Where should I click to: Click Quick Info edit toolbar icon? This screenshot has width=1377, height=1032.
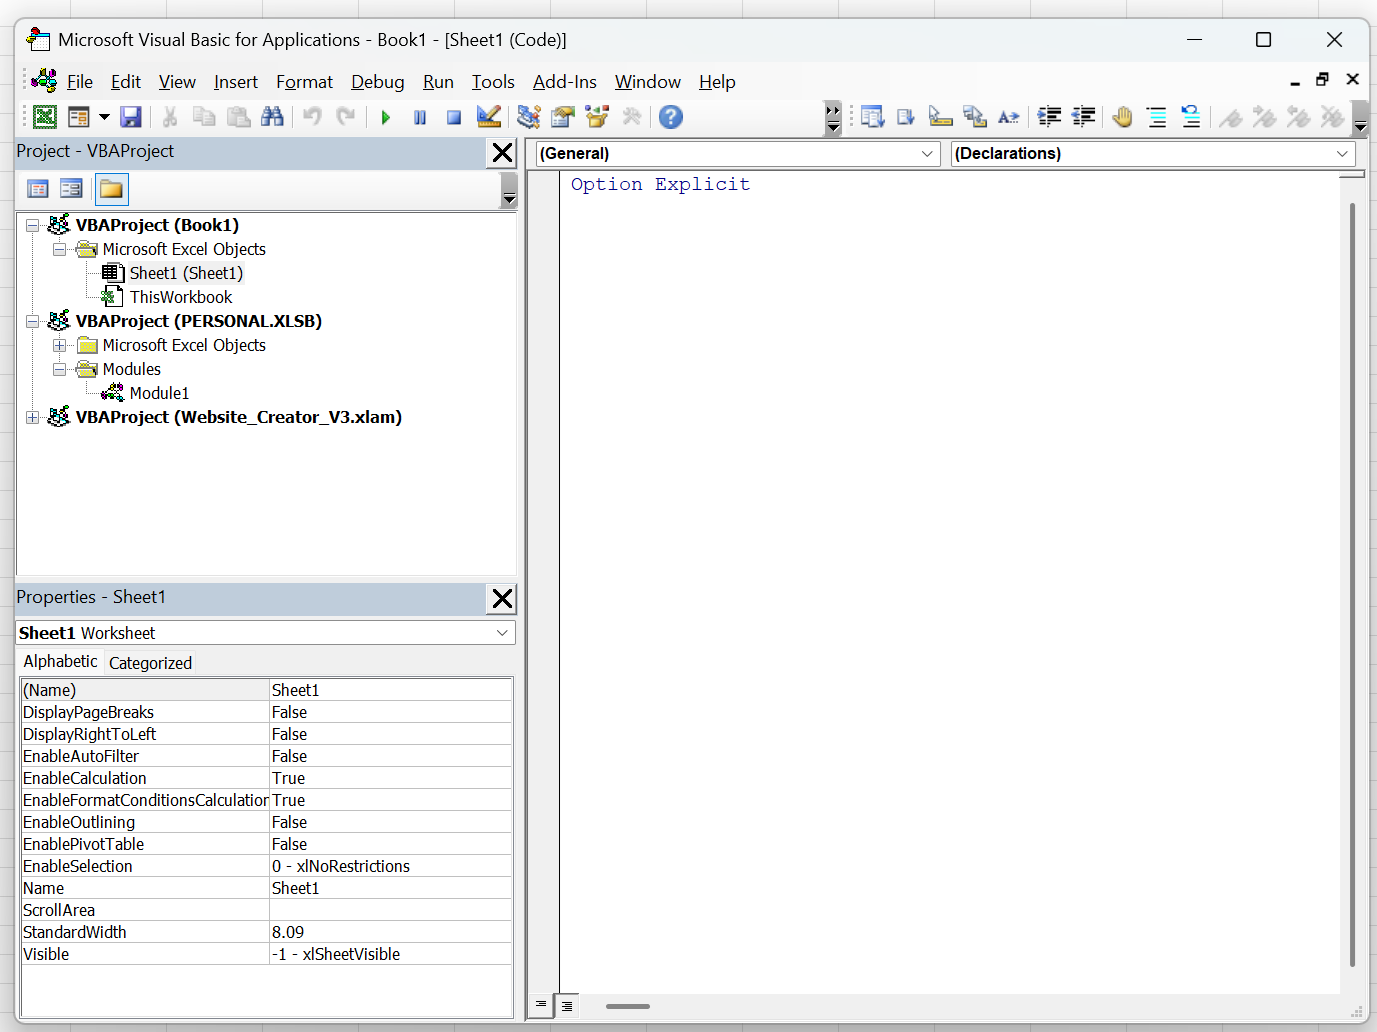pos(940,117)
